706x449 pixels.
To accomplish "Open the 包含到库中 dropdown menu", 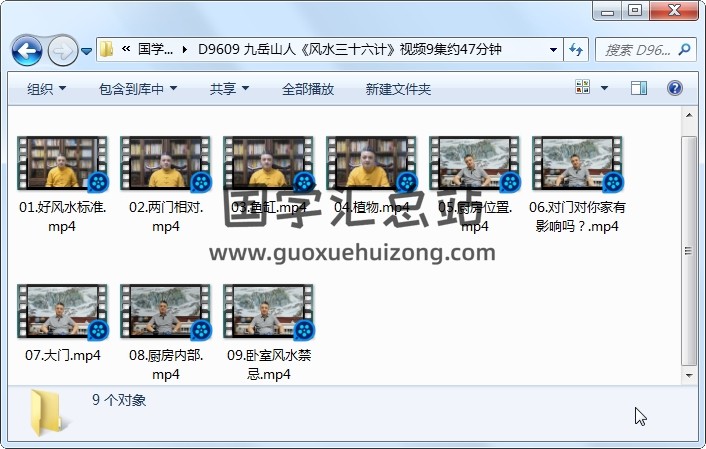I will [138, 89].
